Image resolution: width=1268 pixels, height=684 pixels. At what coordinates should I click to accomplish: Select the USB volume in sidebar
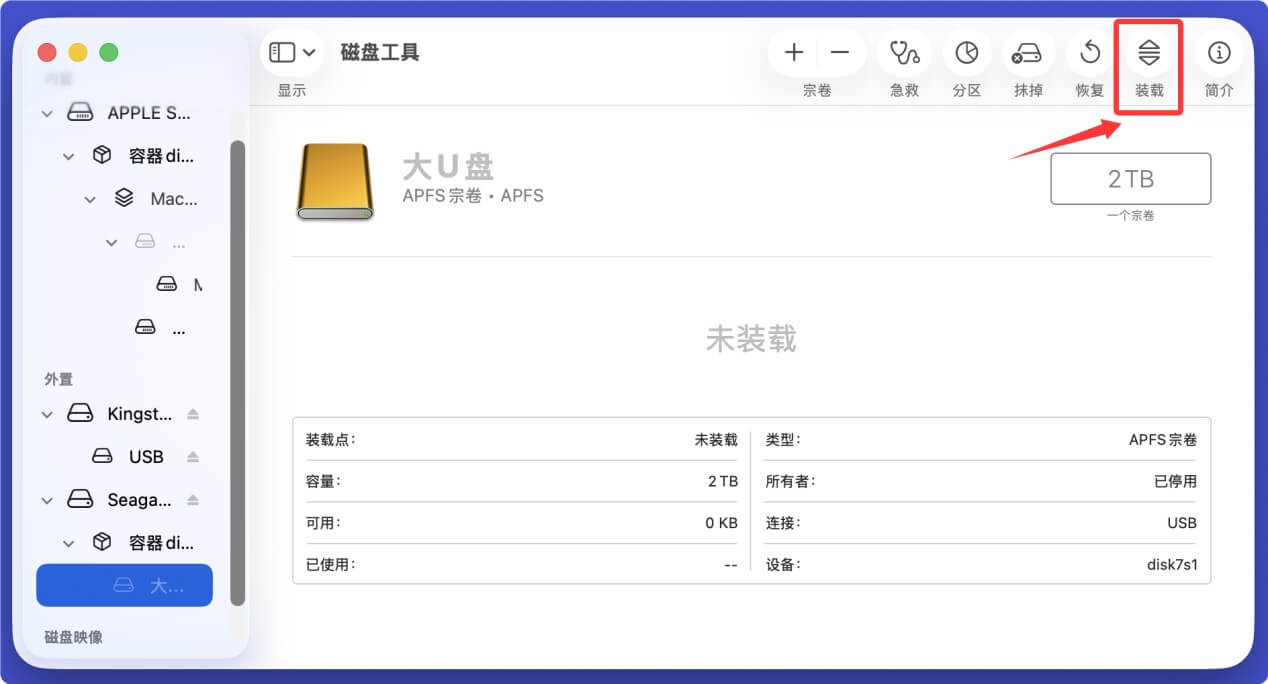[146, 456]
